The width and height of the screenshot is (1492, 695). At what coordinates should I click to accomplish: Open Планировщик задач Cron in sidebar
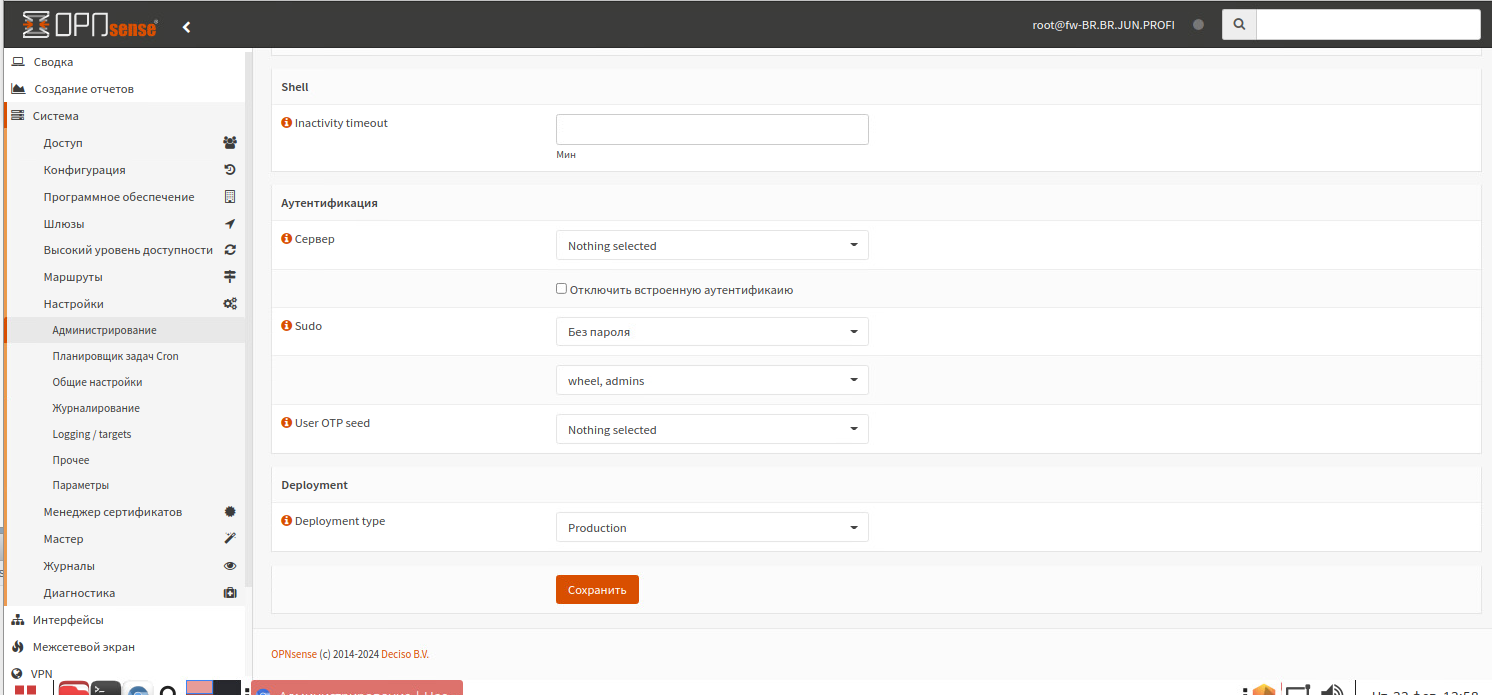tap(115, 356)
